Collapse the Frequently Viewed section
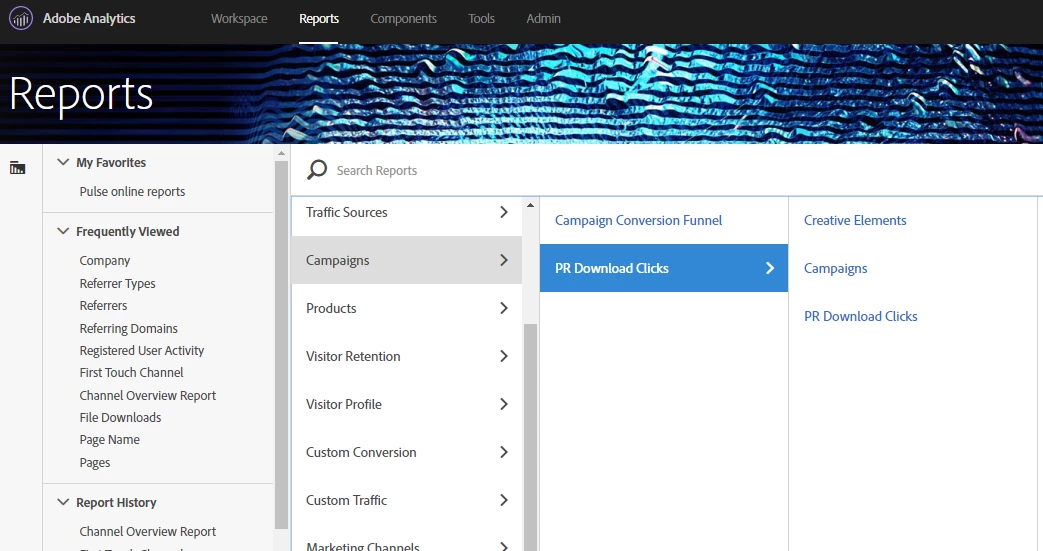1043x551 pixels. (63, 232)
